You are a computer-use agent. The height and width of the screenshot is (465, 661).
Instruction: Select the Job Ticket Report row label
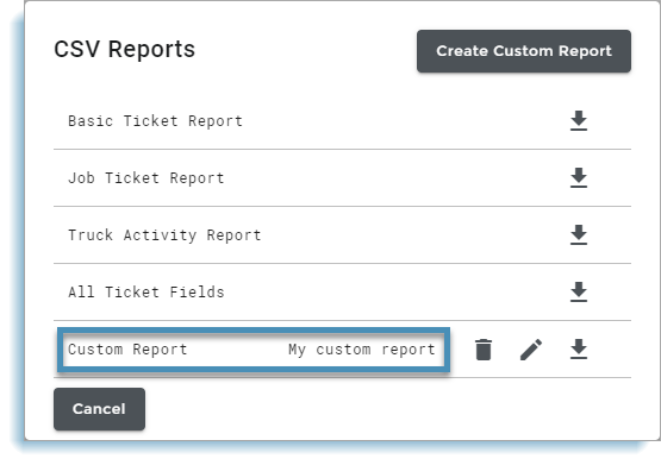tap(146, 178)
